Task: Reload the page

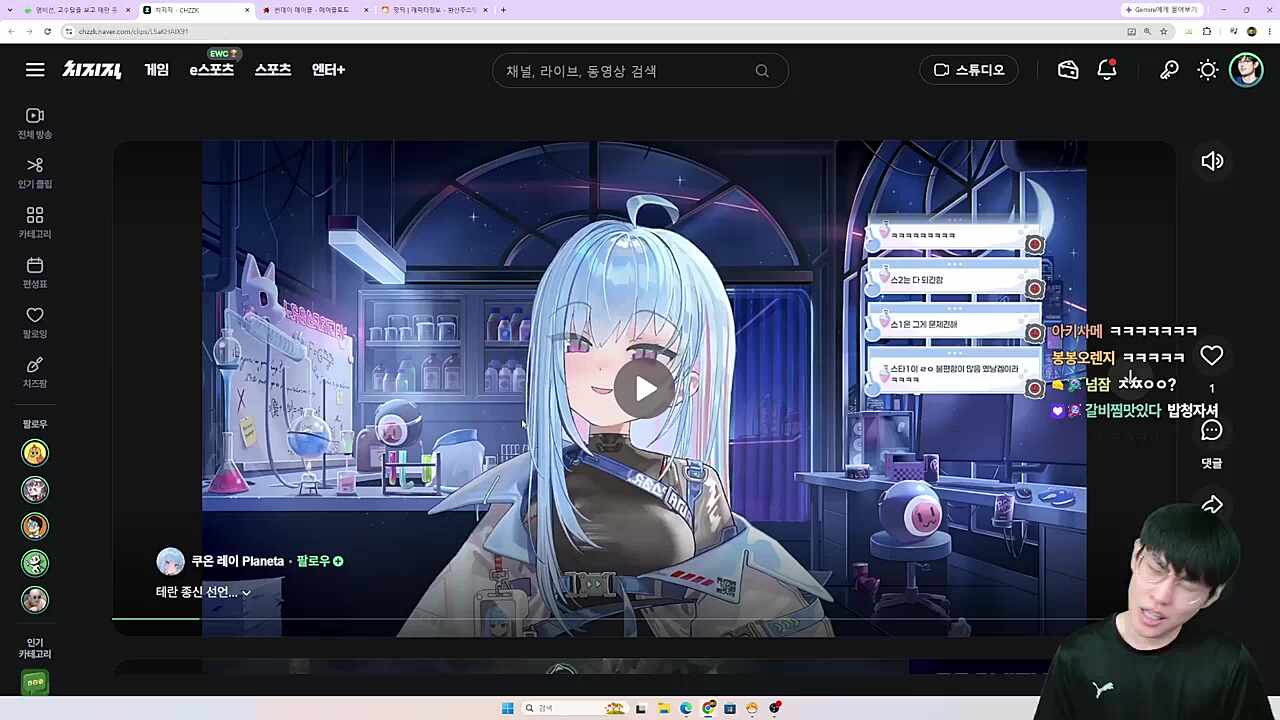Action: (47, 31)
